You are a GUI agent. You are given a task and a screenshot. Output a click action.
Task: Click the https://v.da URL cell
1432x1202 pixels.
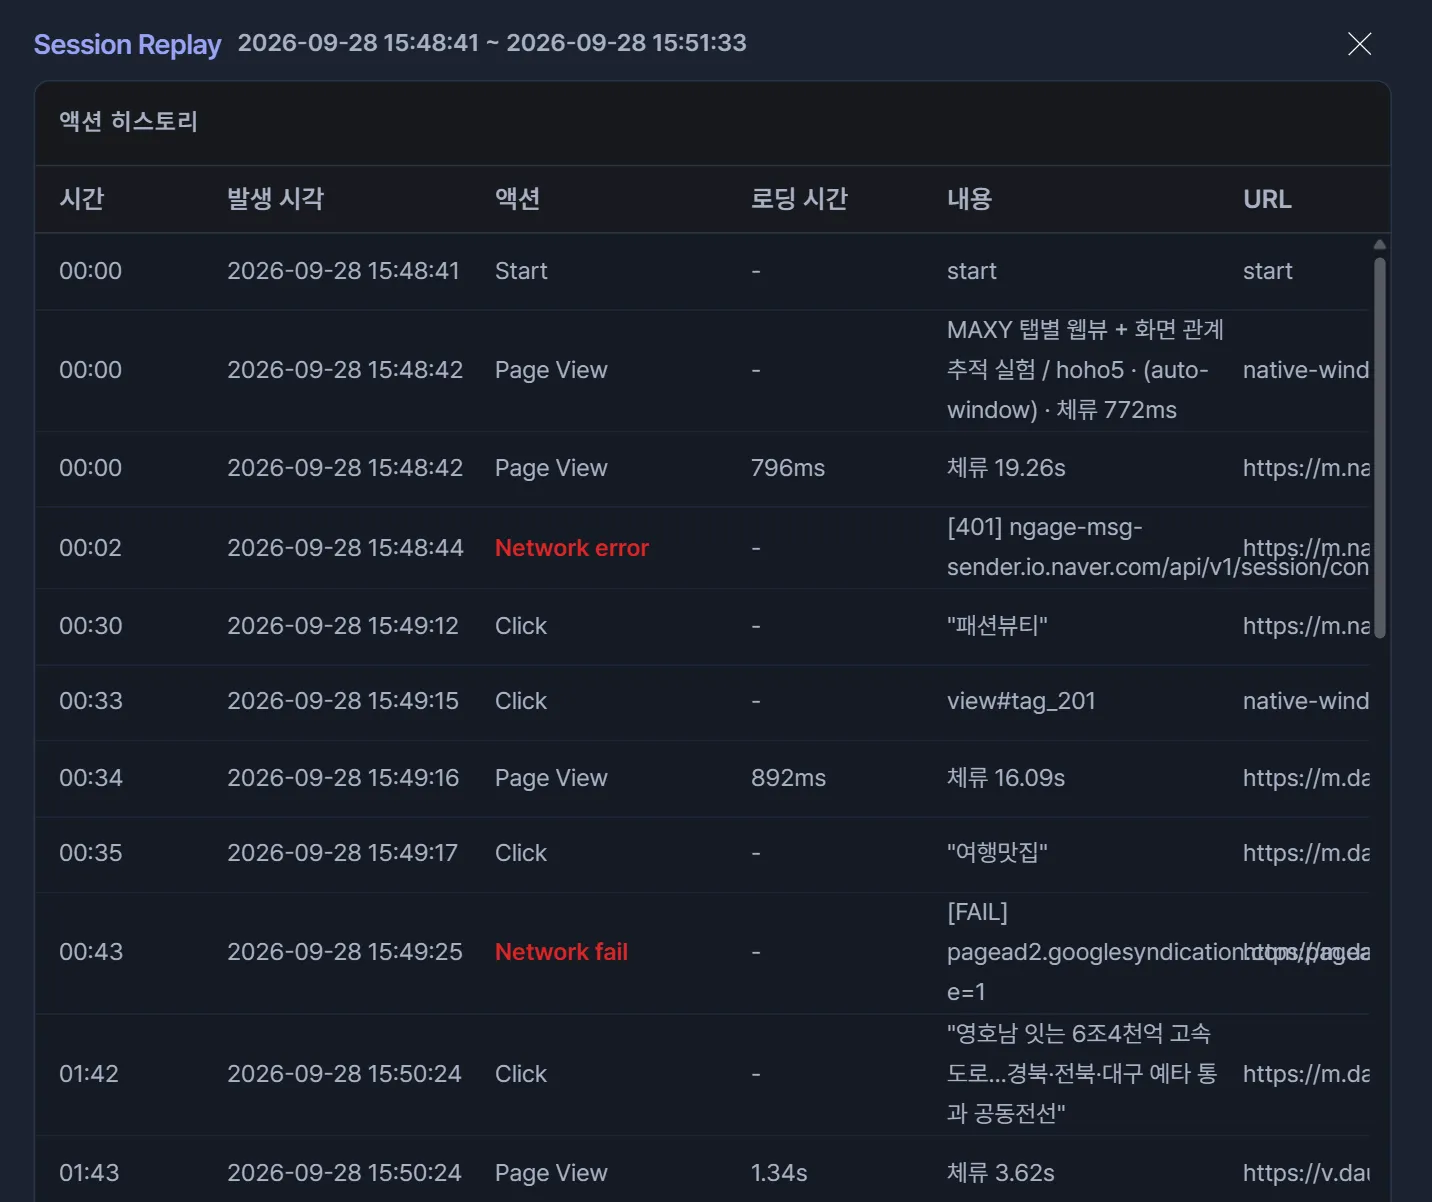[x=1306, y=1173]
